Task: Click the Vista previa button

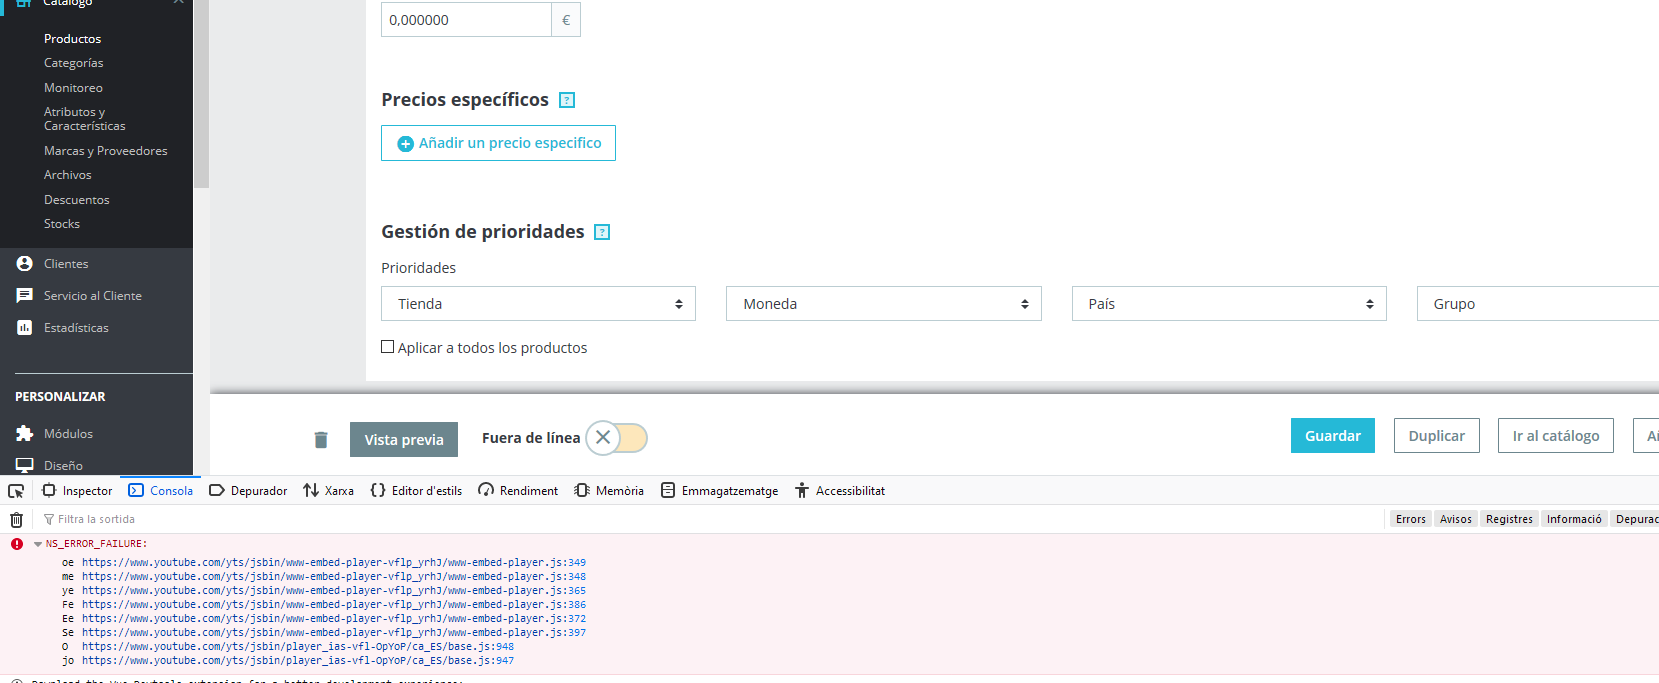Action: point(404,440)
